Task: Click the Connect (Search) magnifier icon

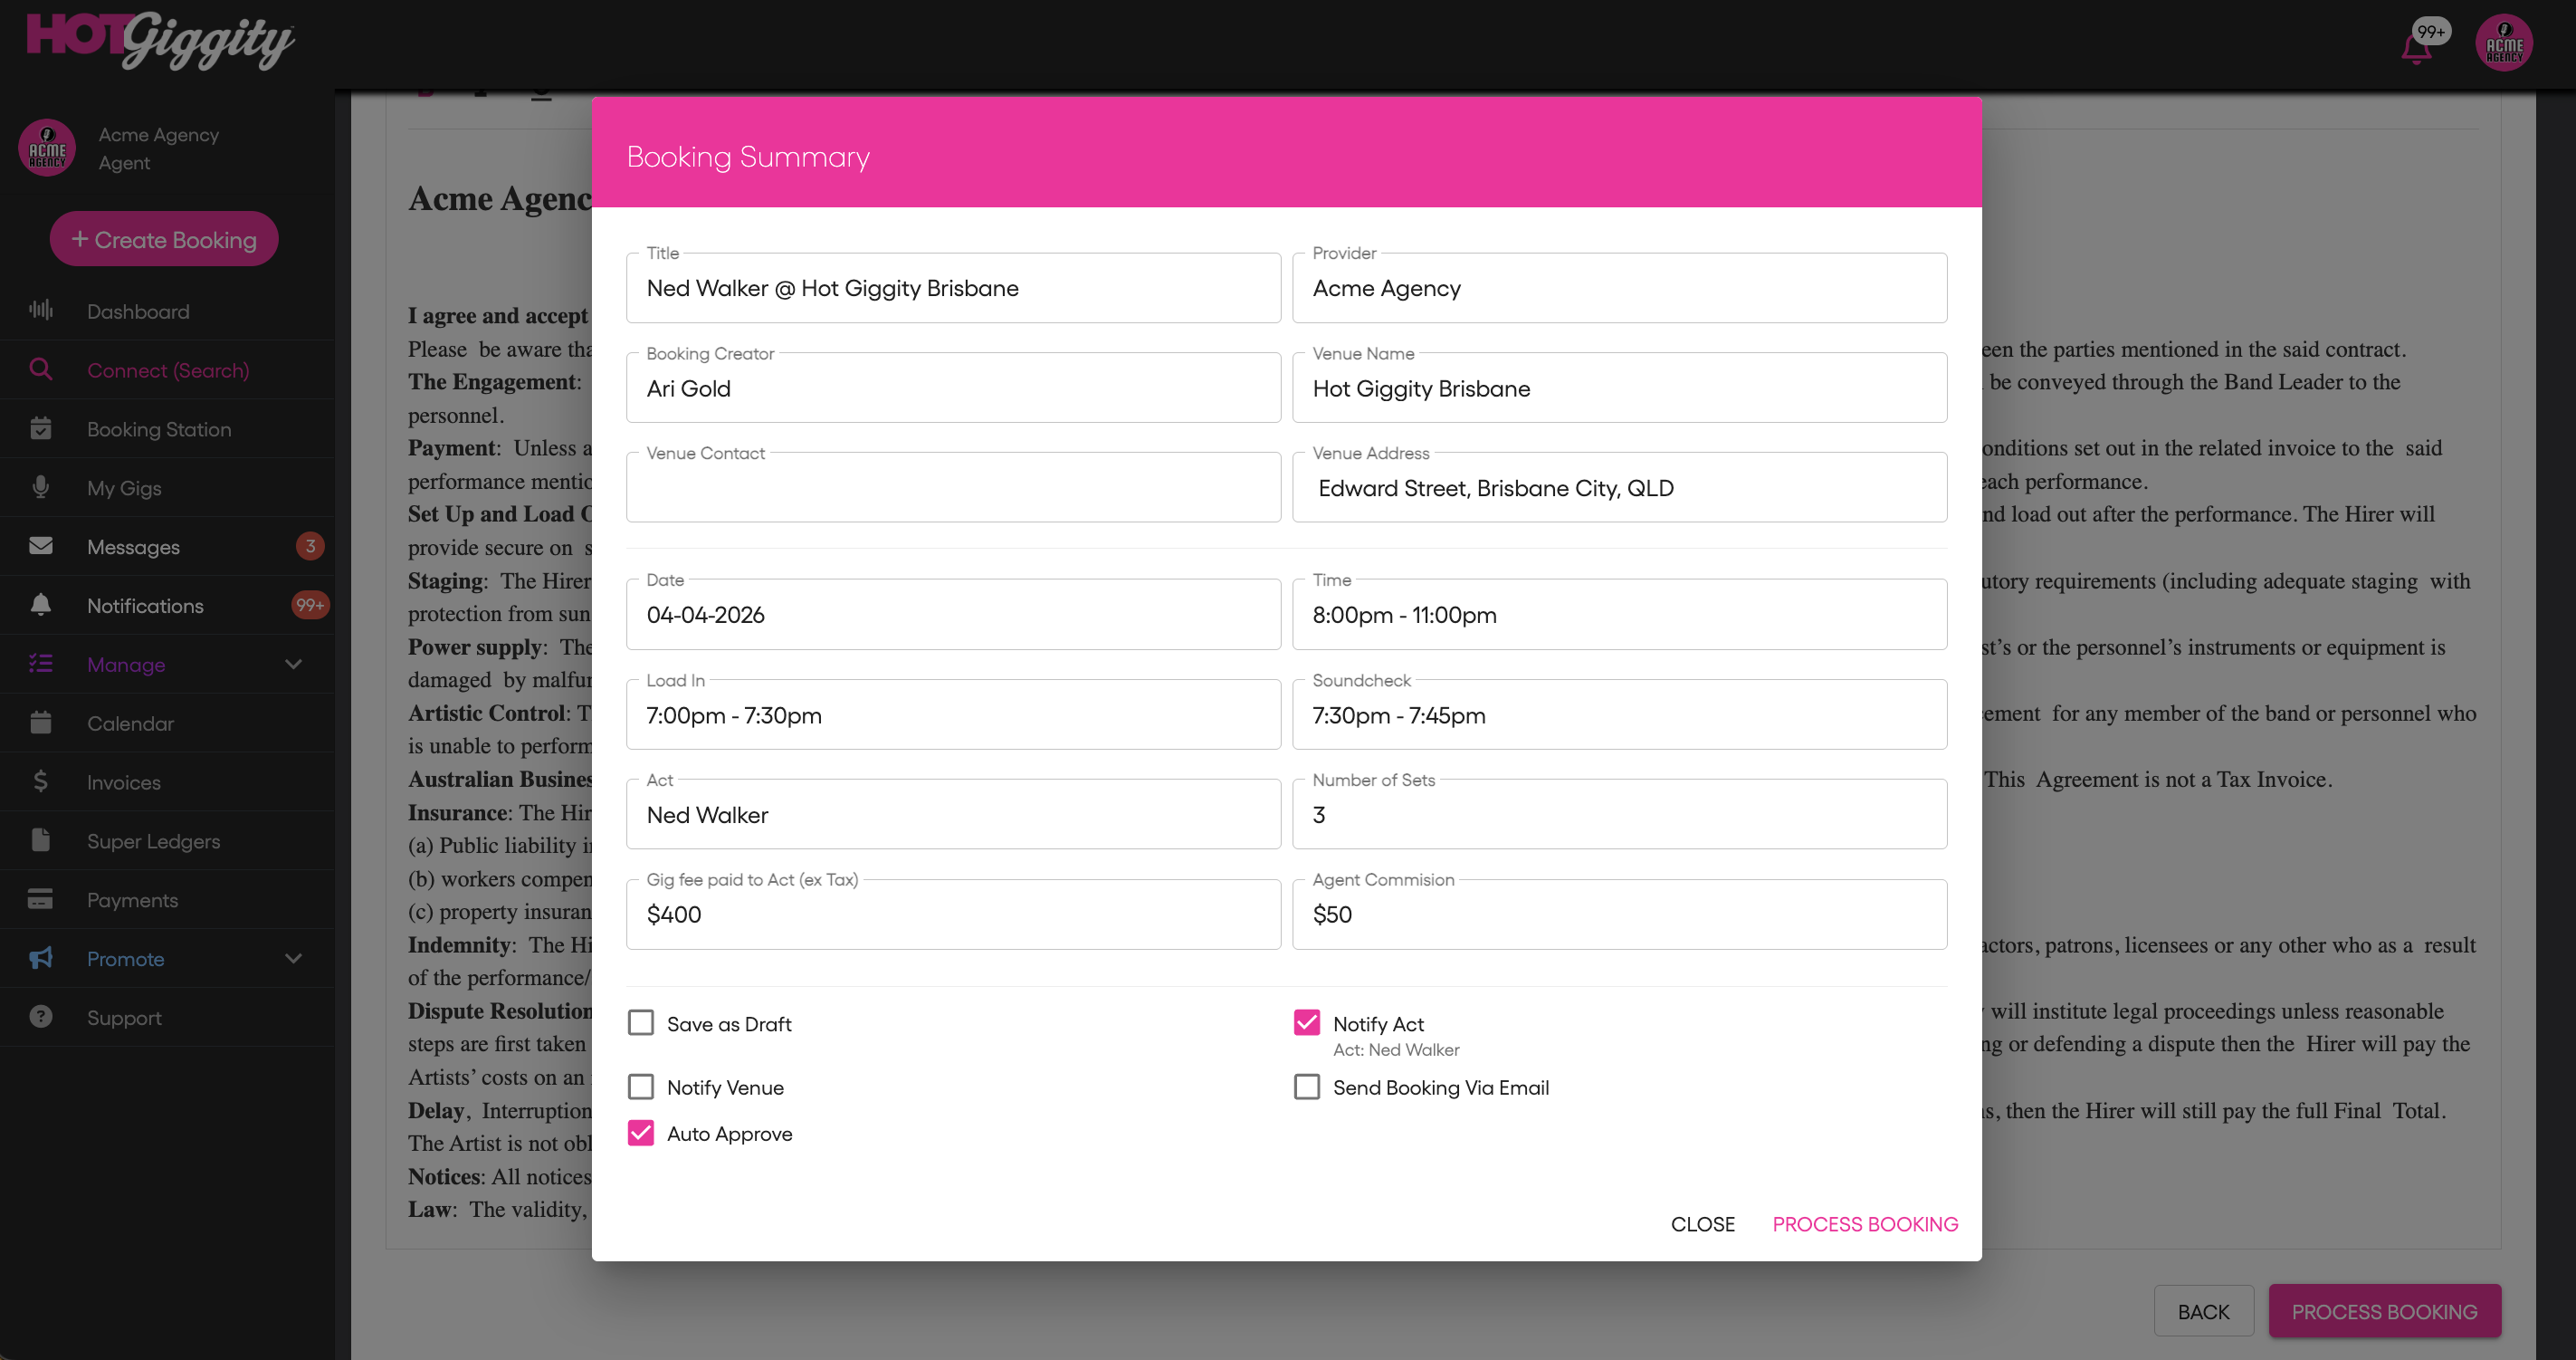Action: pos(41,370)
